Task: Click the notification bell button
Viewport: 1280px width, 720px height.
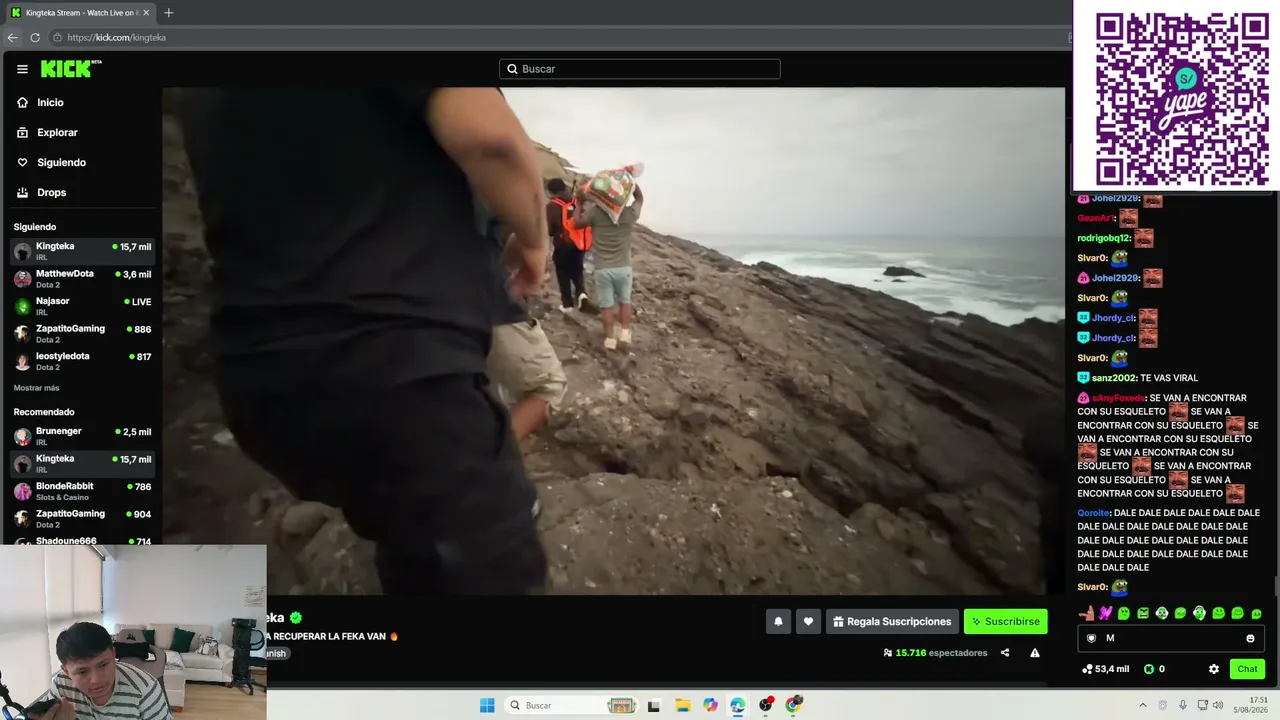Action: [x=778, y=621]
